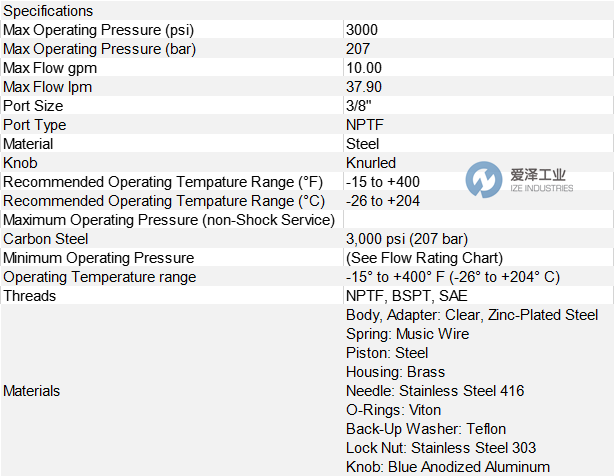
Task: Click the Specifications header row
Action: click(48, 11)
